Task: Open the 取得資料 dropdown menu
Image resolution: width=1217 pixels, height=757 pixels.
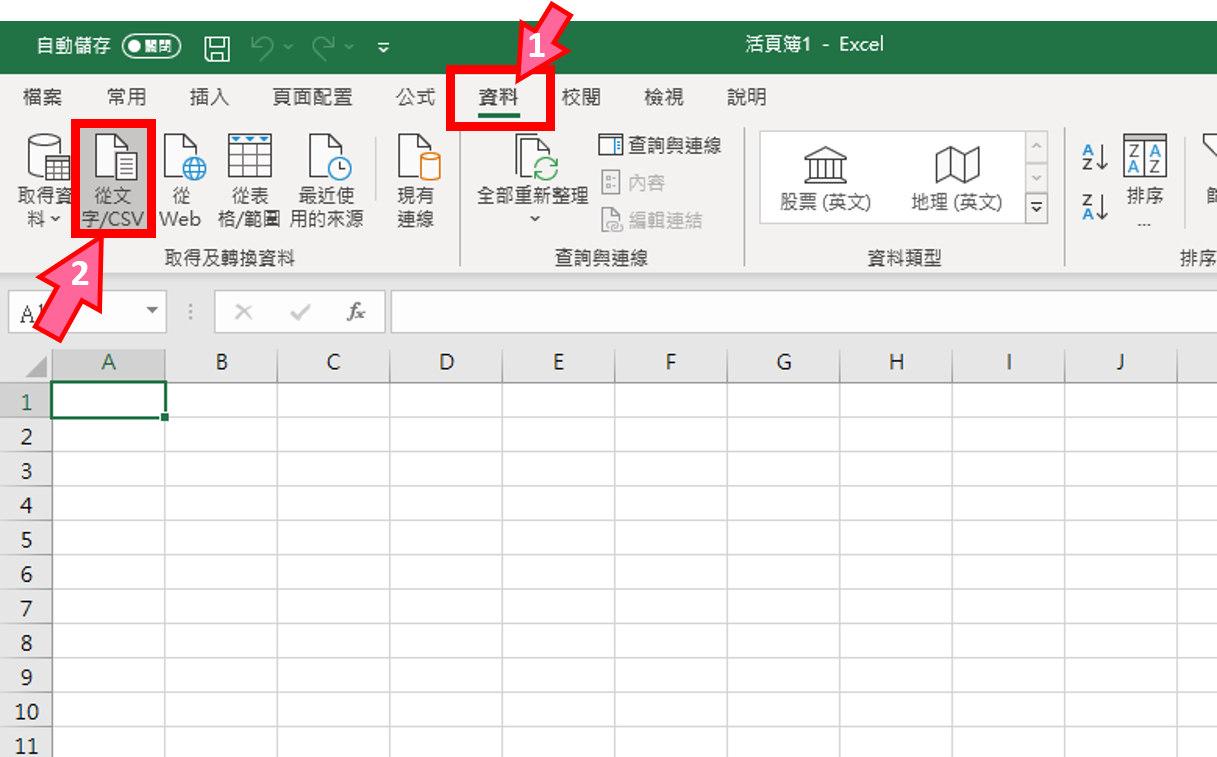Action: (45, 180)
